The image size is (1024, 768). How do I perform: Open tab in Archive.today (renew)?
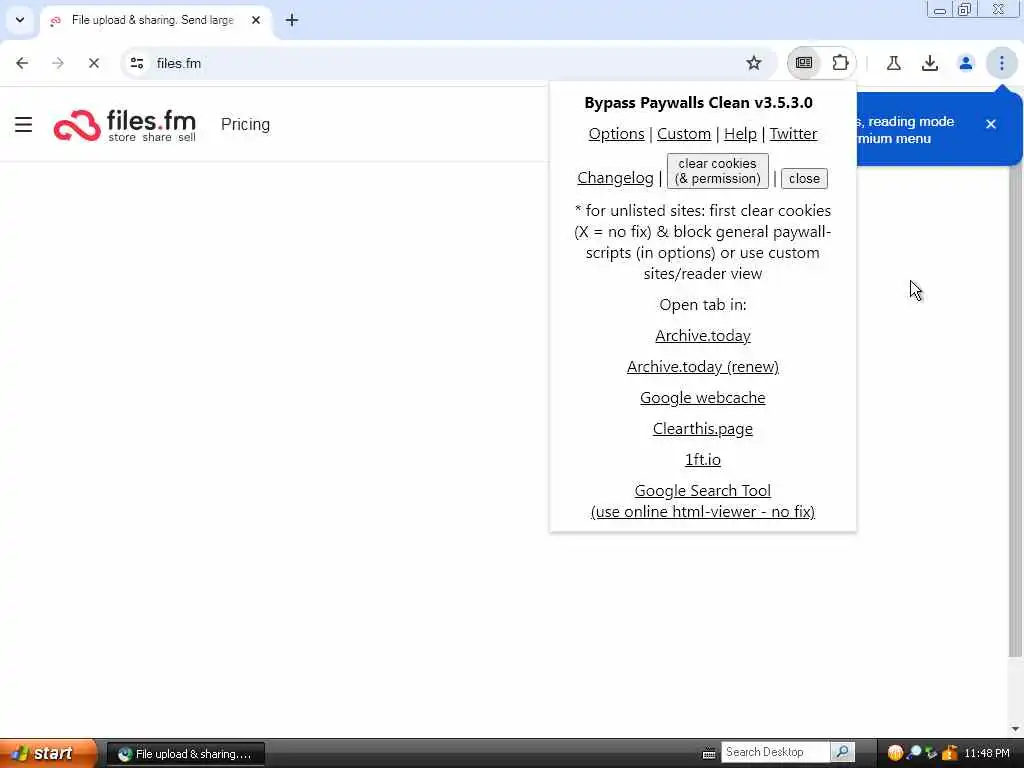(x=703, y=367)
